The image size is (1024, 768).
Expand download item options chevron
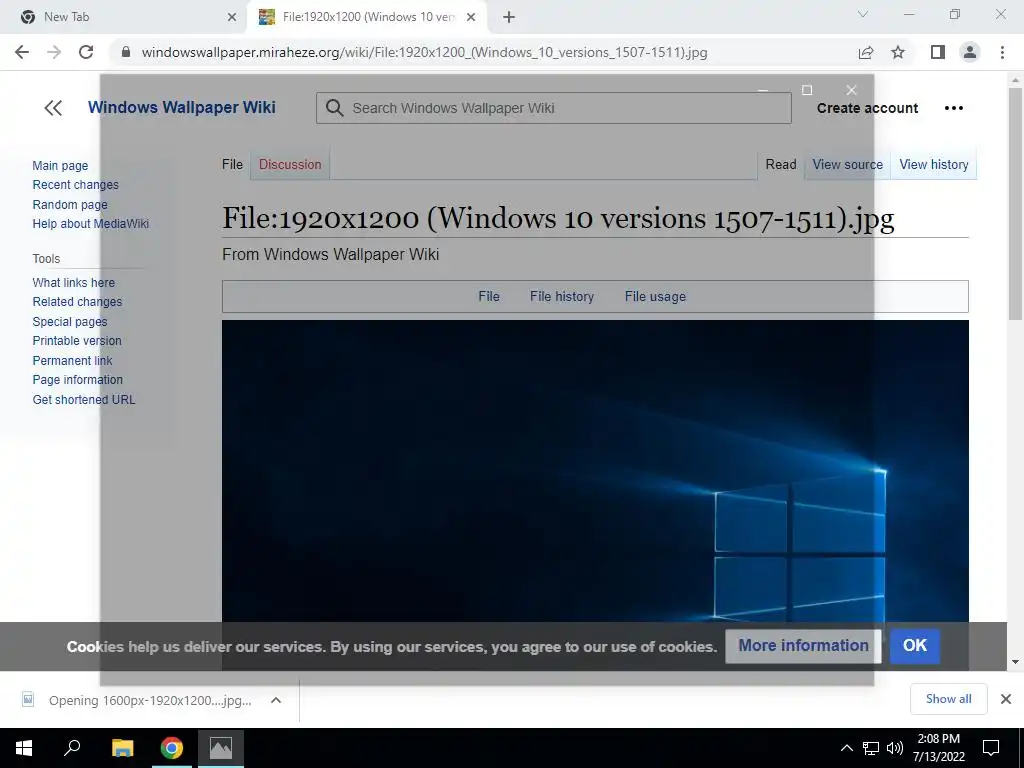tap(276, 700)
